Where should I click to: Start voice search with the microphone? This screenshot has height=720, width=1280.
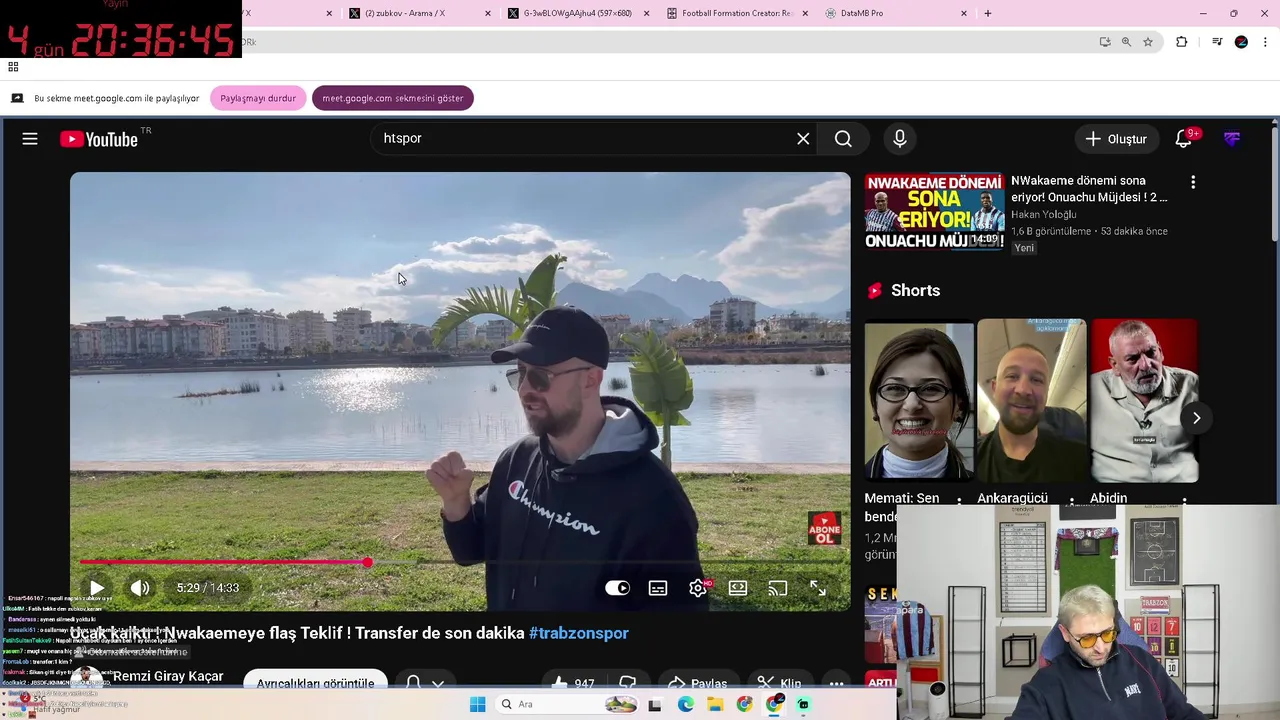point(900,139)
